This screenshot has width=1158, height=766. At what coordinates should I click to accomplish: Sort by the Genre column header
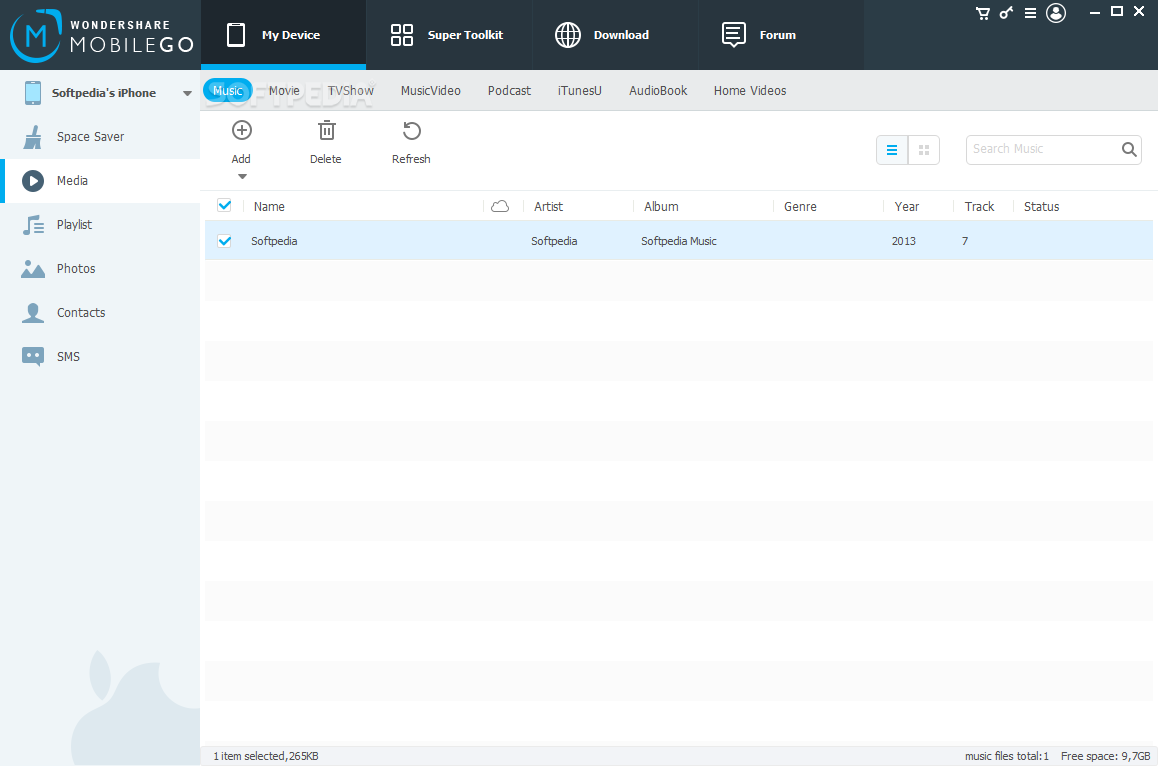800,207
